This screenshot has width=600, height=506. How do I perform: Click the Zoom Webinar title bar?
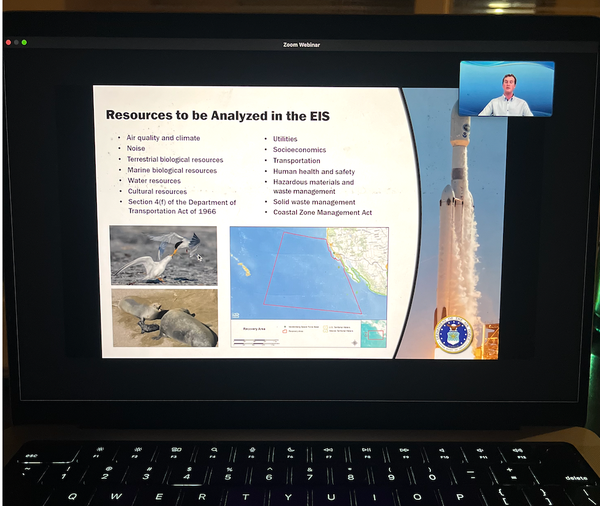(300, 45)
